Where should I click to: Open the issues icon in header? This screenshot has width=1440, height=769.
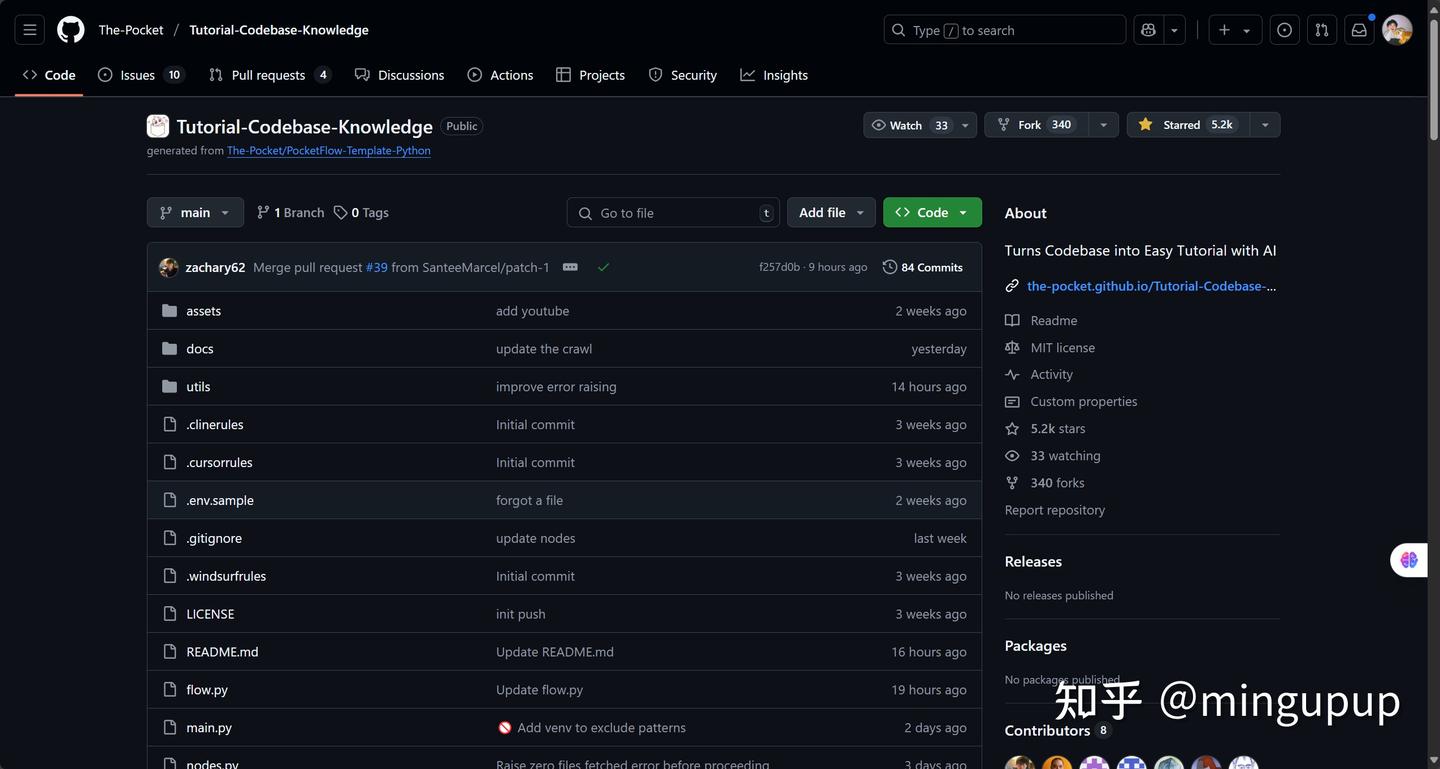pyautogui.click(x=1285, y=30)
